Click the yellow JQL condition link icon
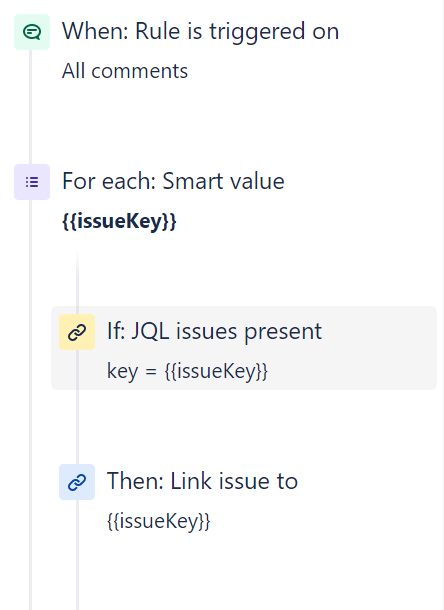Screen dimensions: 444x610 (x=77, y=332)
